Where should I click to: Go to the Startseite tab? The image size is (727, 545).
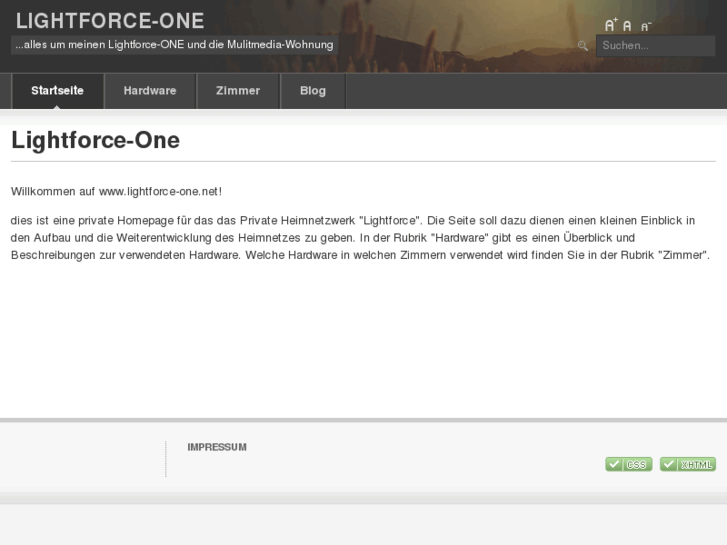point(57,91)
